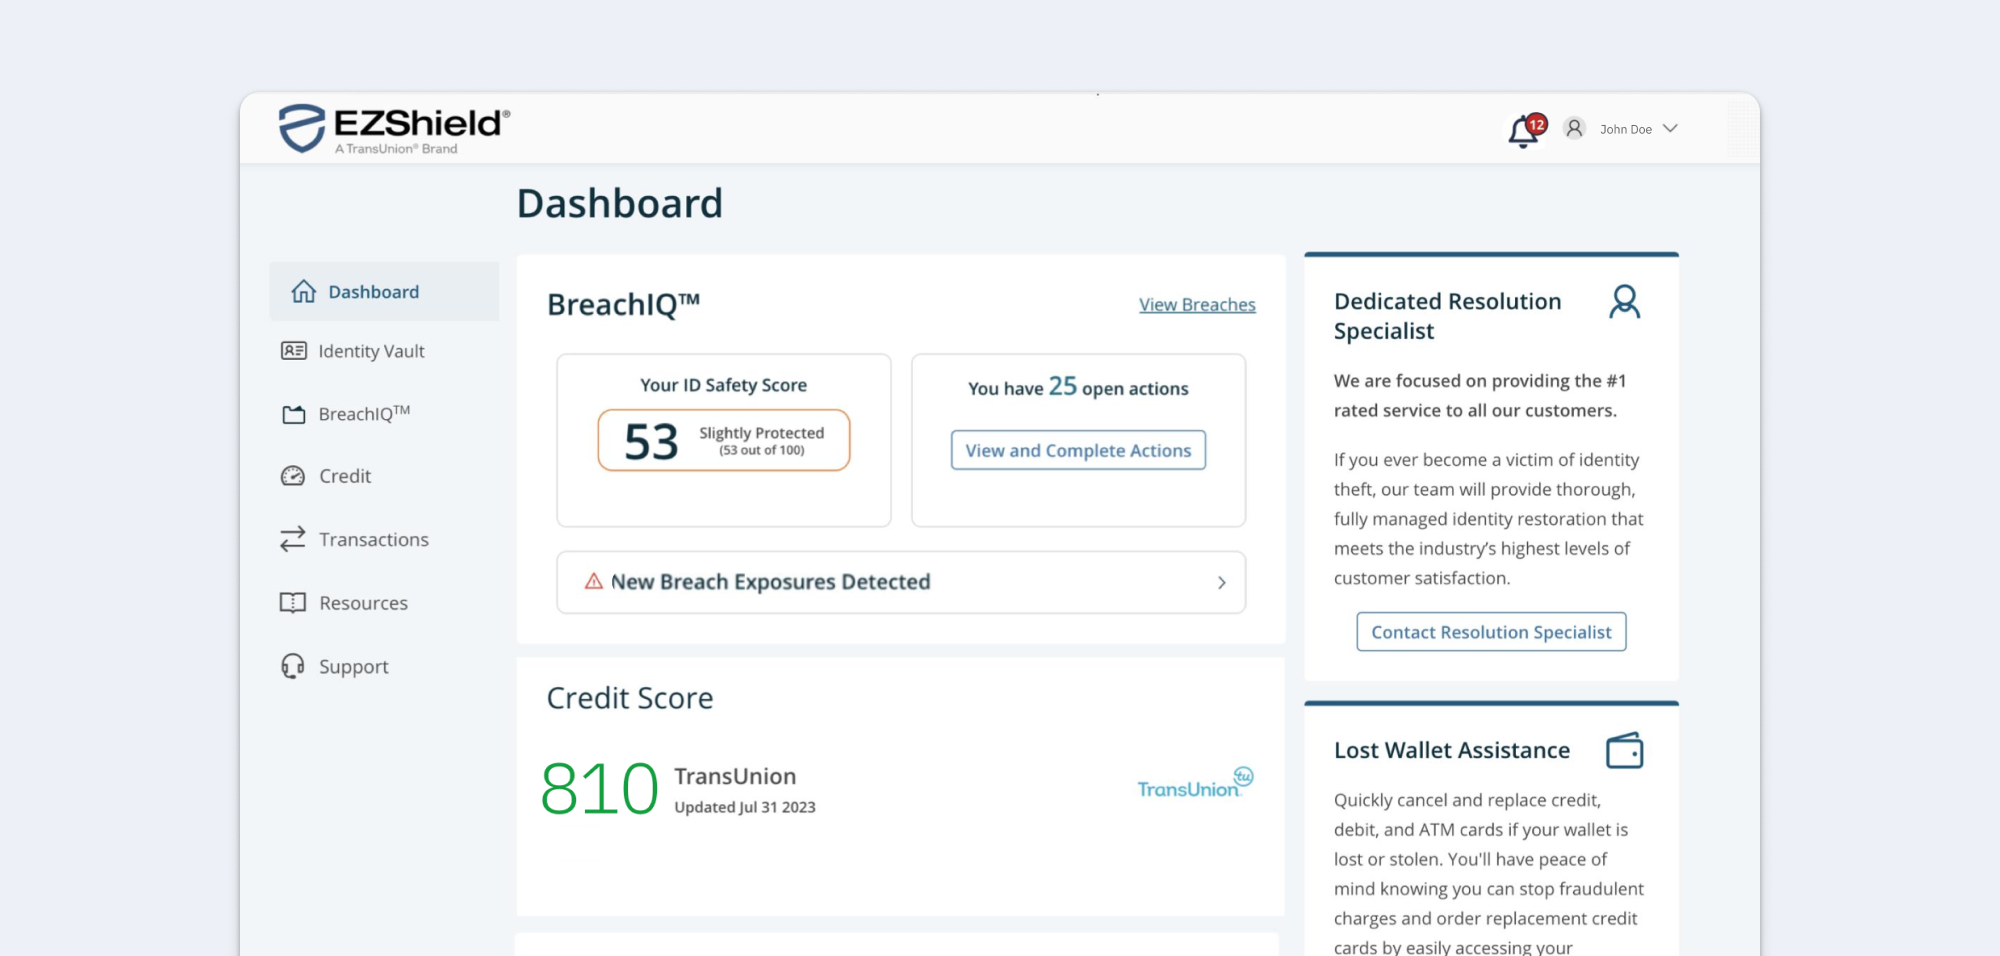Click the Credit Score heading

pos(630,698)
